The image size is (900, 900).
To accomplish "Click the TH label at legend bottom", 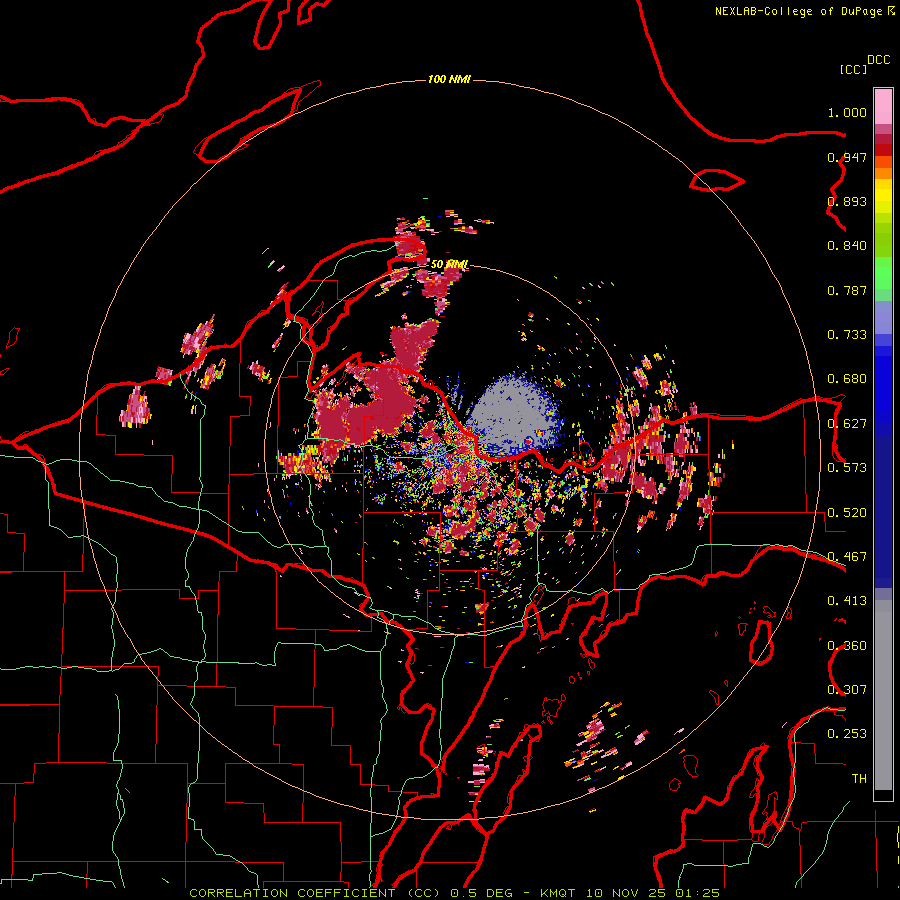I will pos(859,779).
